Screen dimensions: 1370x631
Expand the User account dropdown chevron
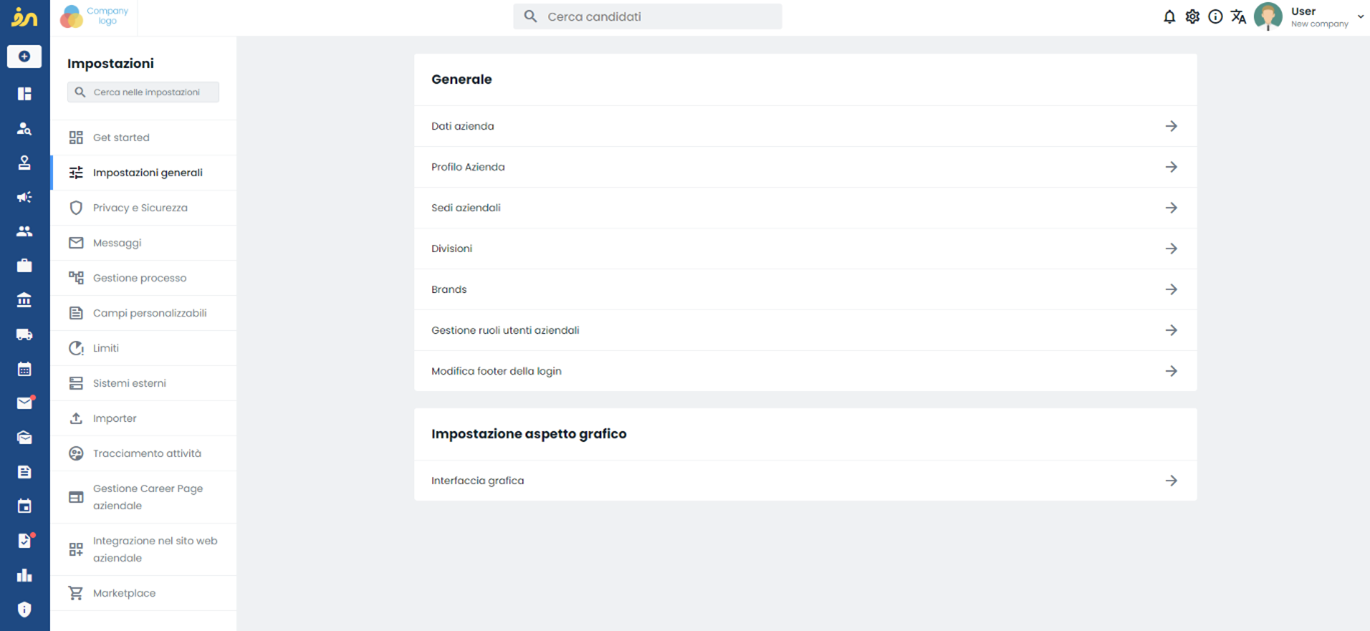point(1360,16)
